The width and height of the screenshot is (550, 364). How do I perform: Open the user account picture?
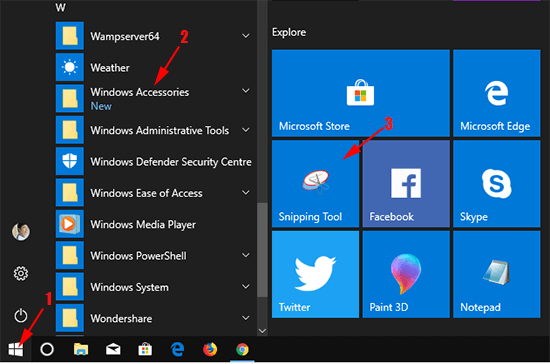pos(21,231)
